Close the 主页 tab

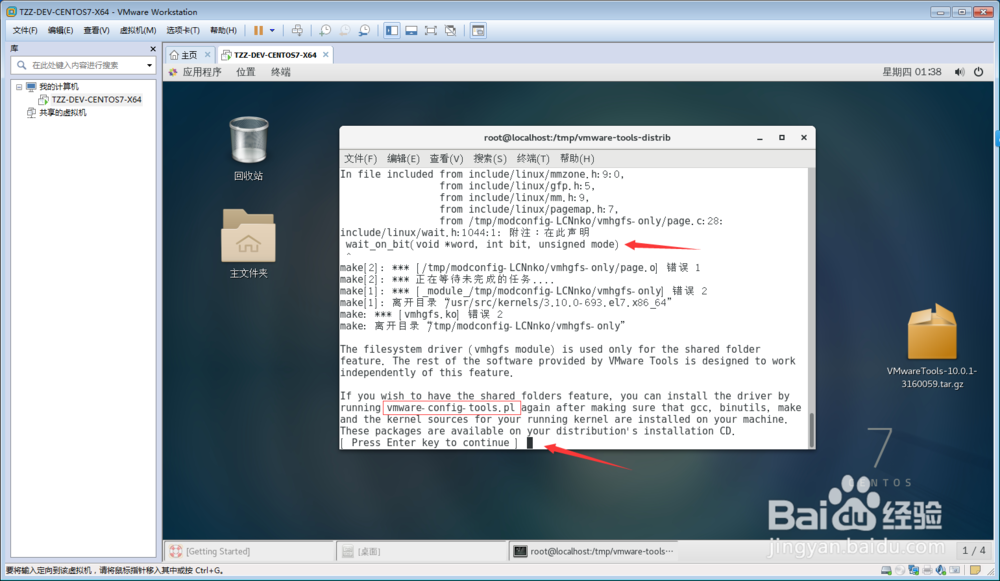(207, 55)
